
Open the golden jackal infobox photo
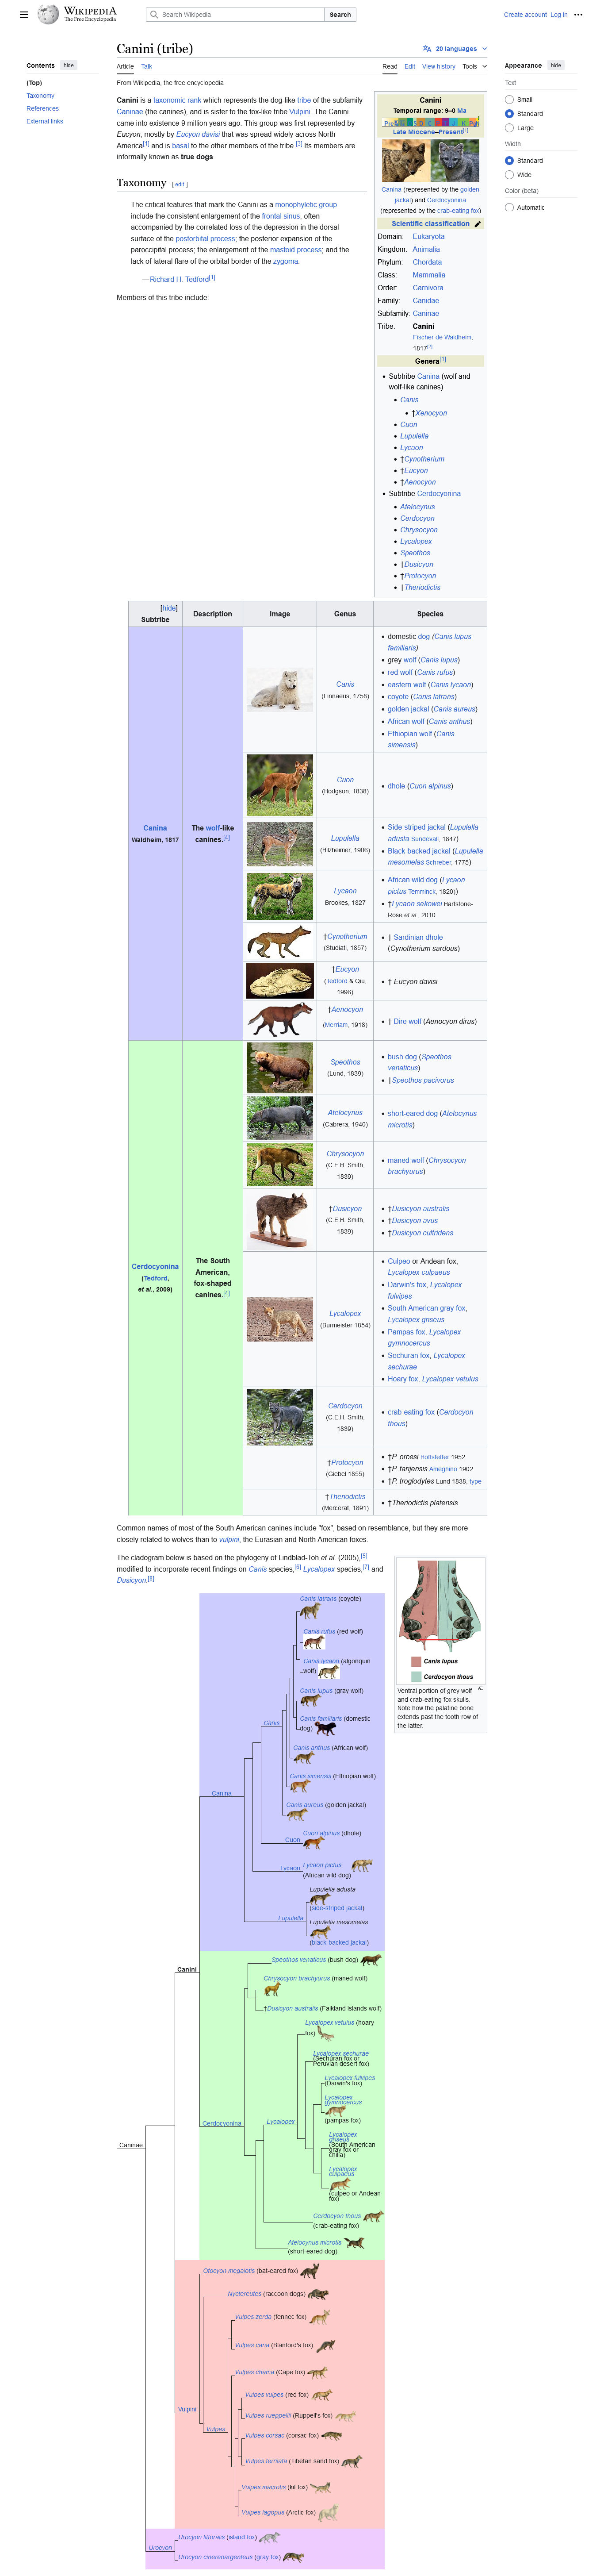click(406, 160)
